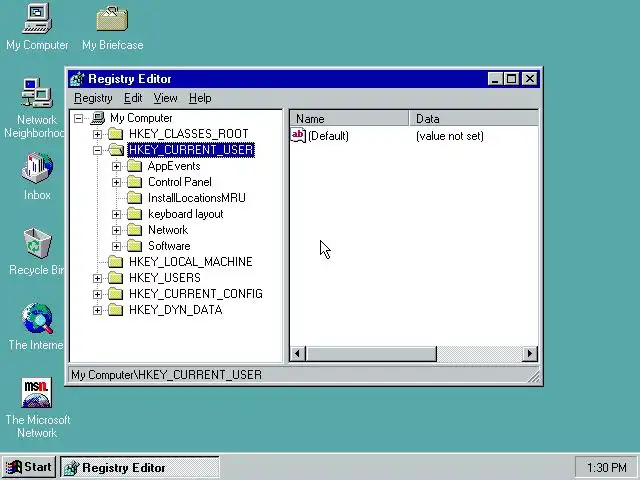Screen dimensions: 640x480
Task: Maximize the Registry Editor window
Action: pos(511,79)
